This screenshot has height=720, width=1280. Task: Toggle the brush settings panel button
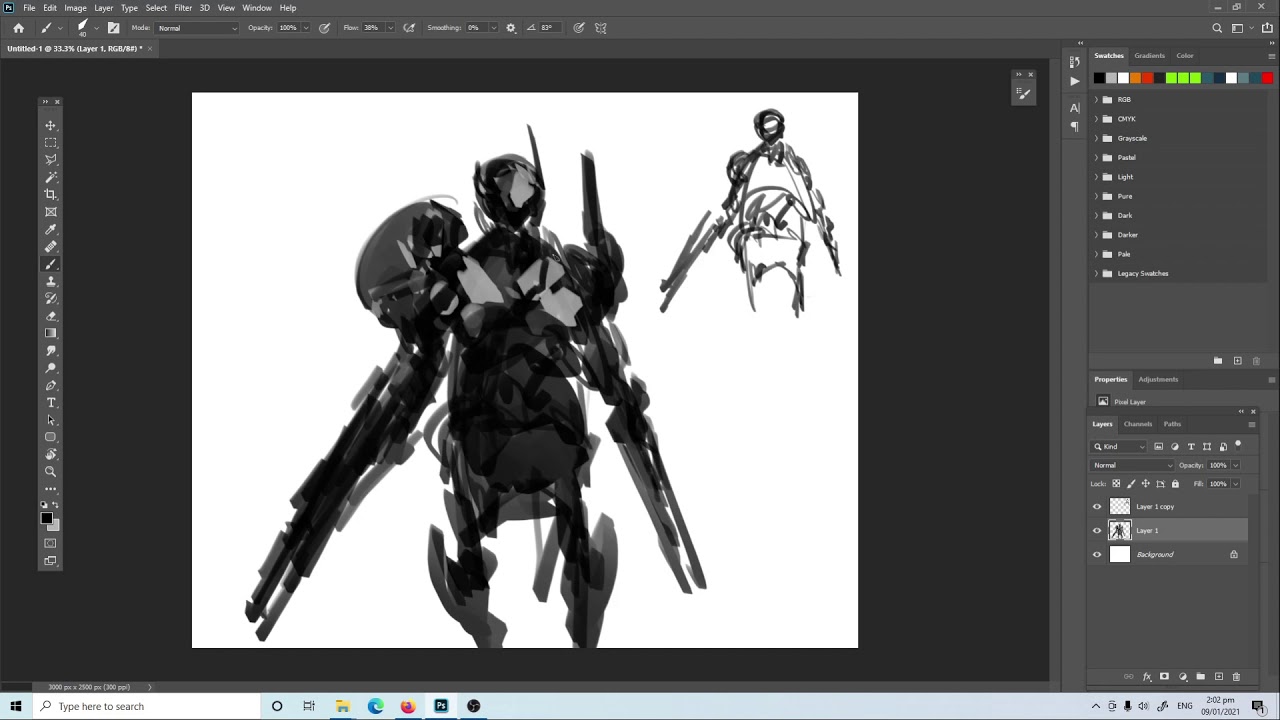[113, 28]
